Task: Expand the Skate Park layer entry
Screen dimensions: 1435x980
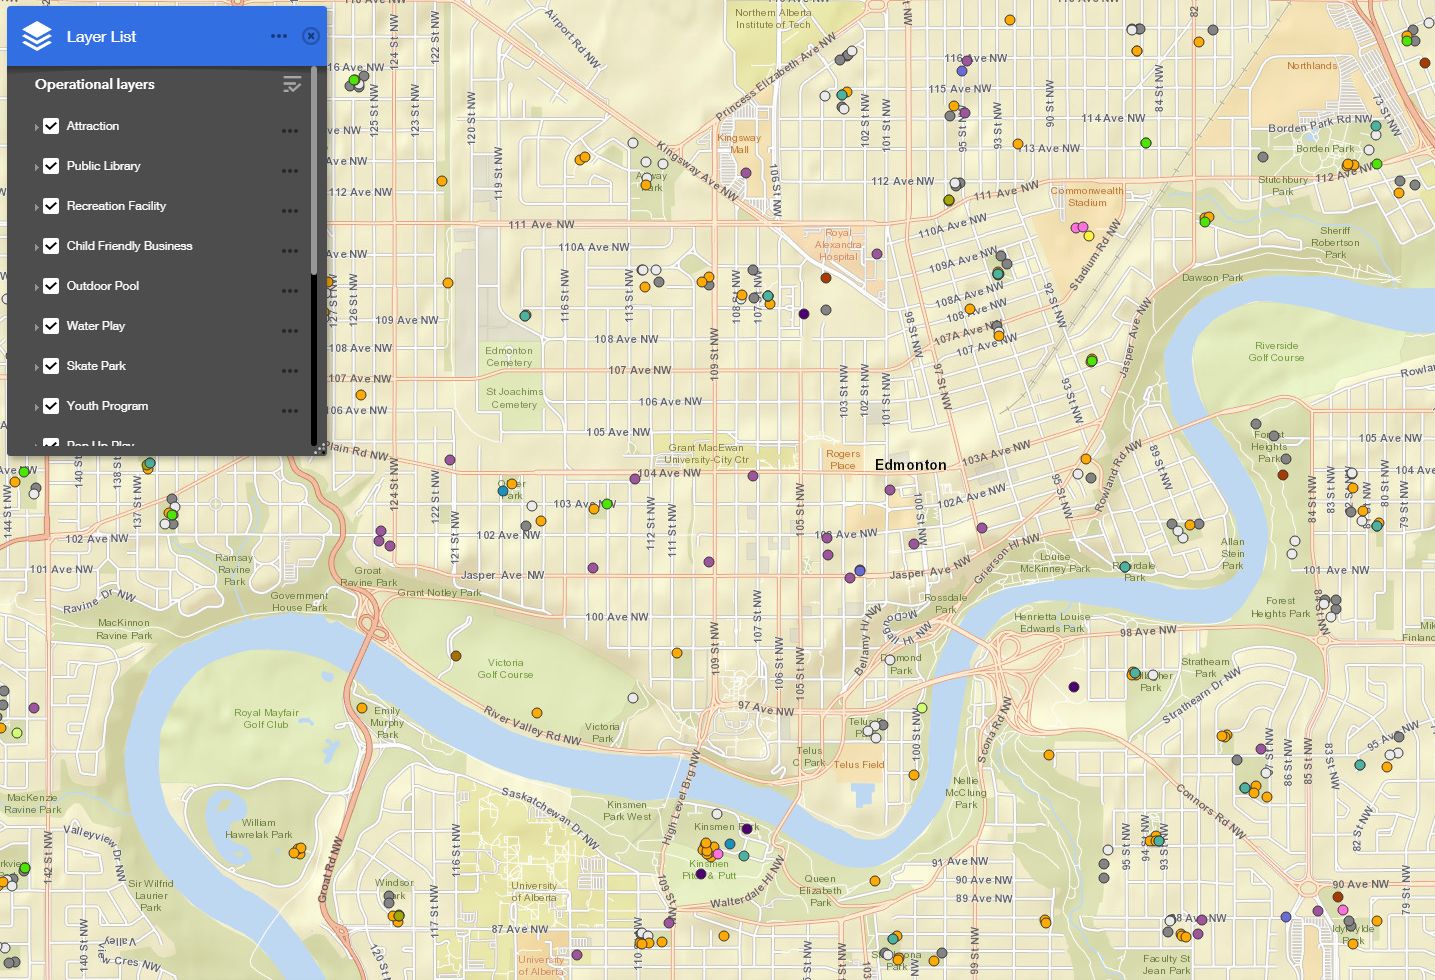Action: pos(37,367)
